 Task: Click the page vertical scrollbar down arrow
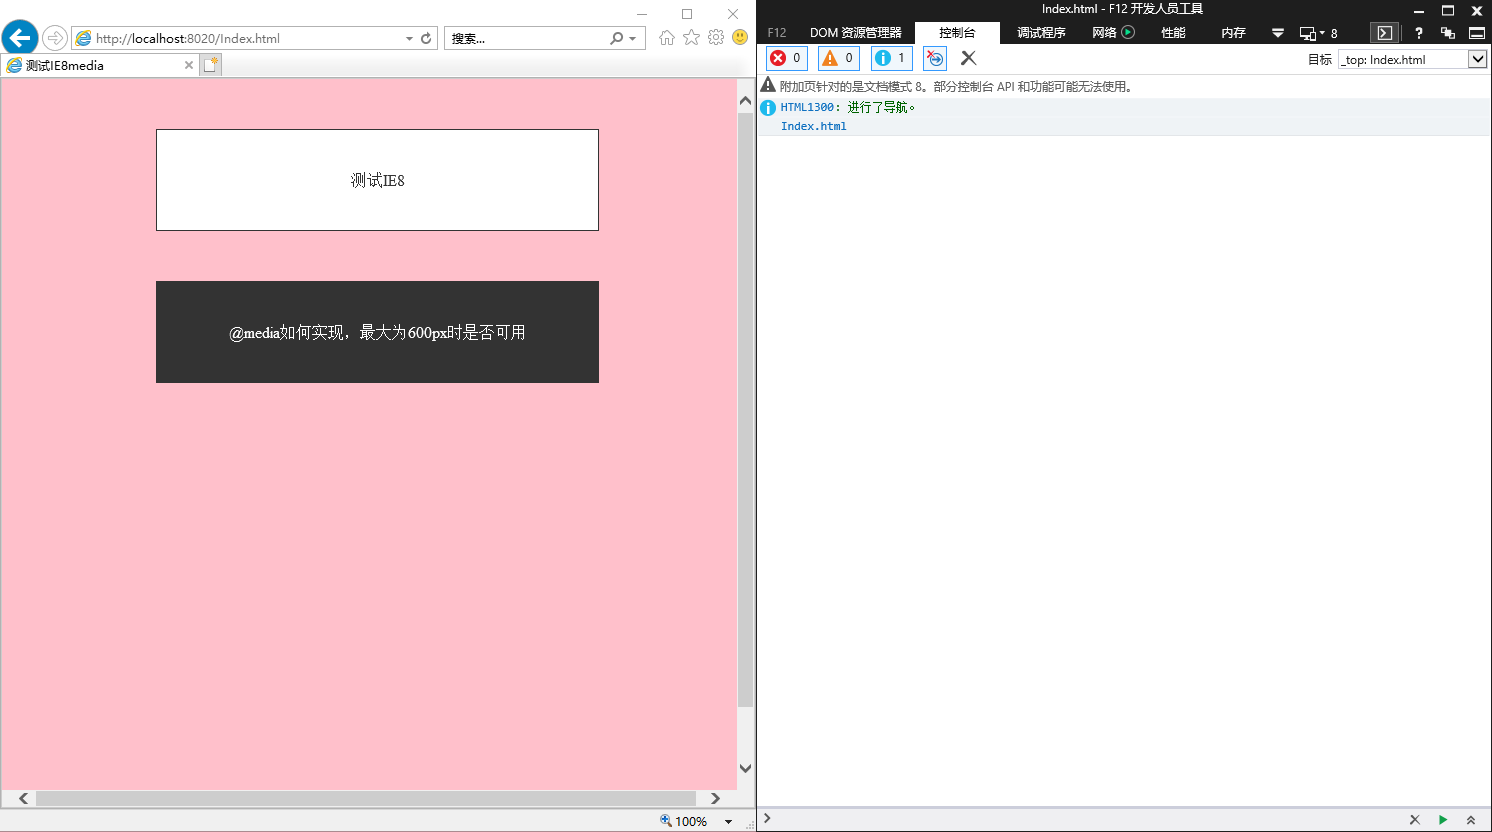pos(745,768)
